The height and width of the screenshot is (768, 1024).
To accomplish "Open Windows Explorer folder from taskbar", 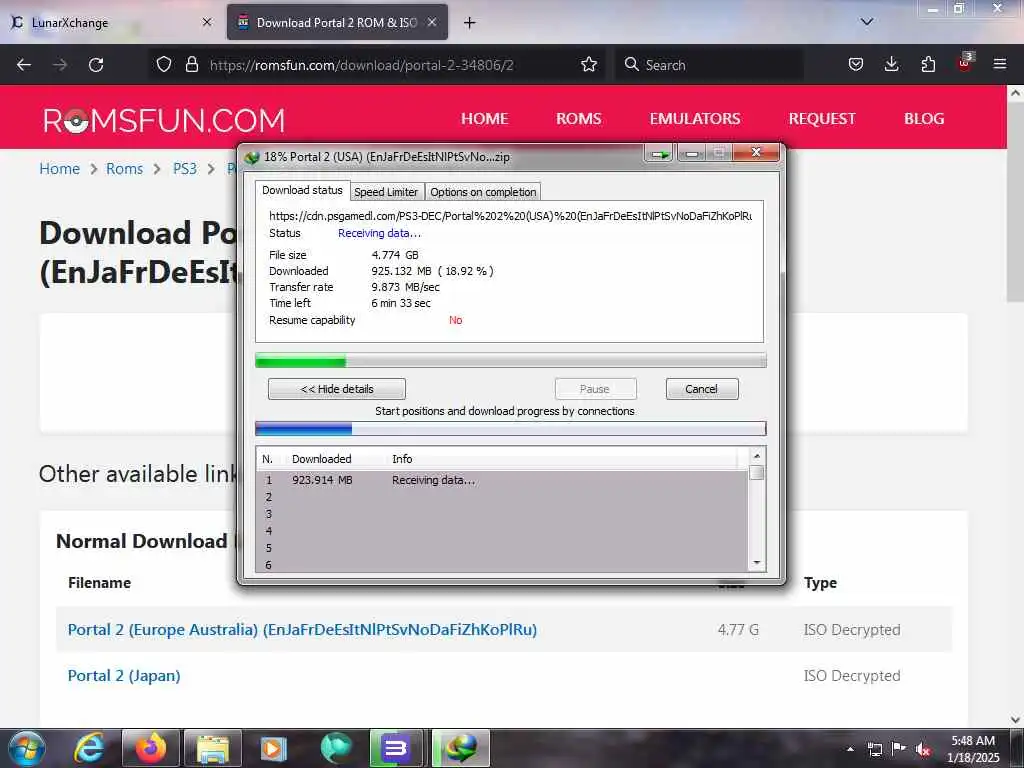I will (213, 748).
